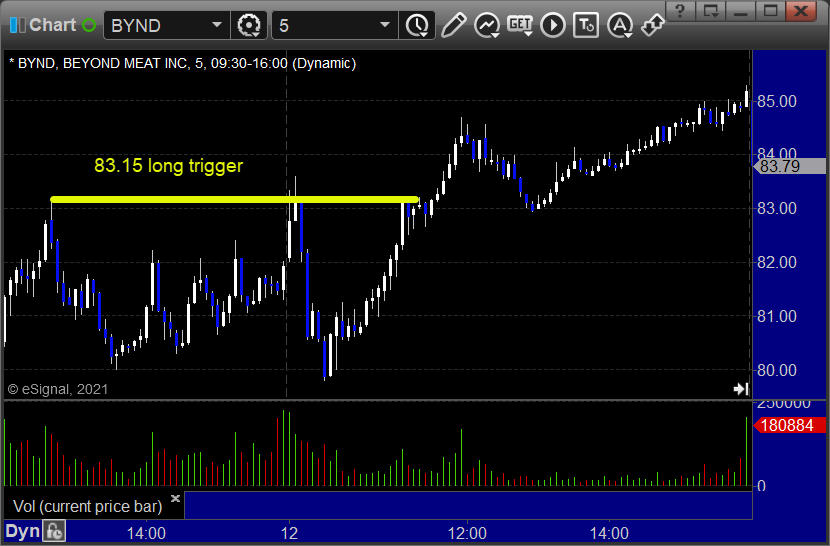This screenshot has width=830, height=546.
Task: Click the 85.00 price axis label
Action: 777,101
